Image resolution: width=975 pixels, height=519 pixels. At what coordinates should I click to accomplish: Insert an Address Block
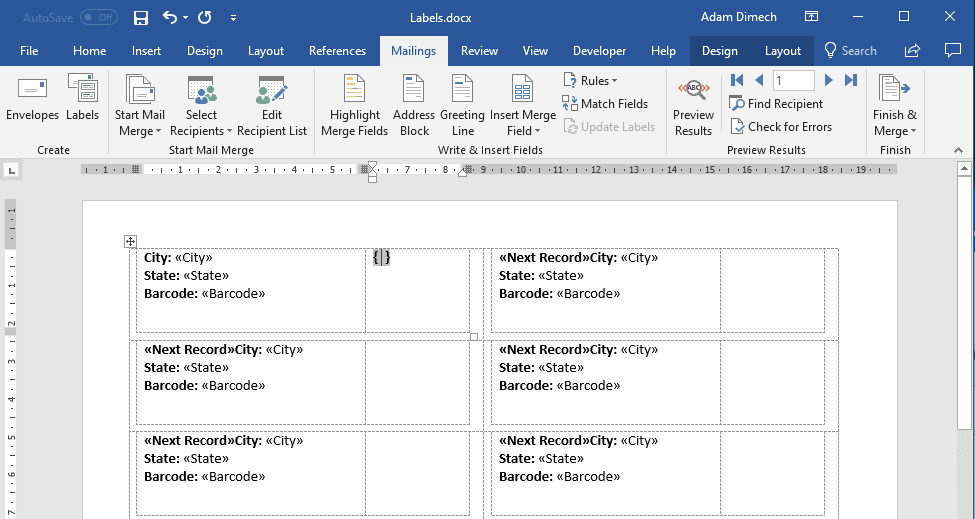tap(414, 107)
